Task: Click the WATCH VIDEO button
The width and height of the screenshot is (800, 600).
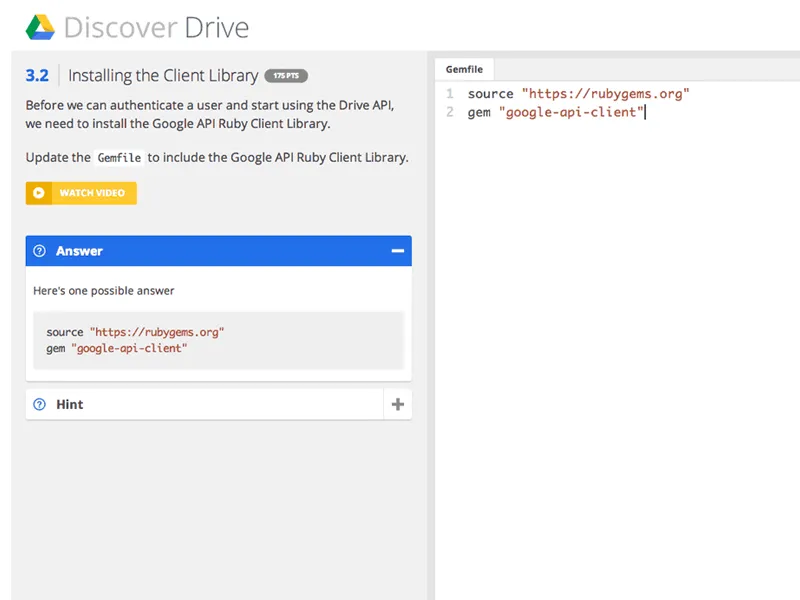Action: 81,193
